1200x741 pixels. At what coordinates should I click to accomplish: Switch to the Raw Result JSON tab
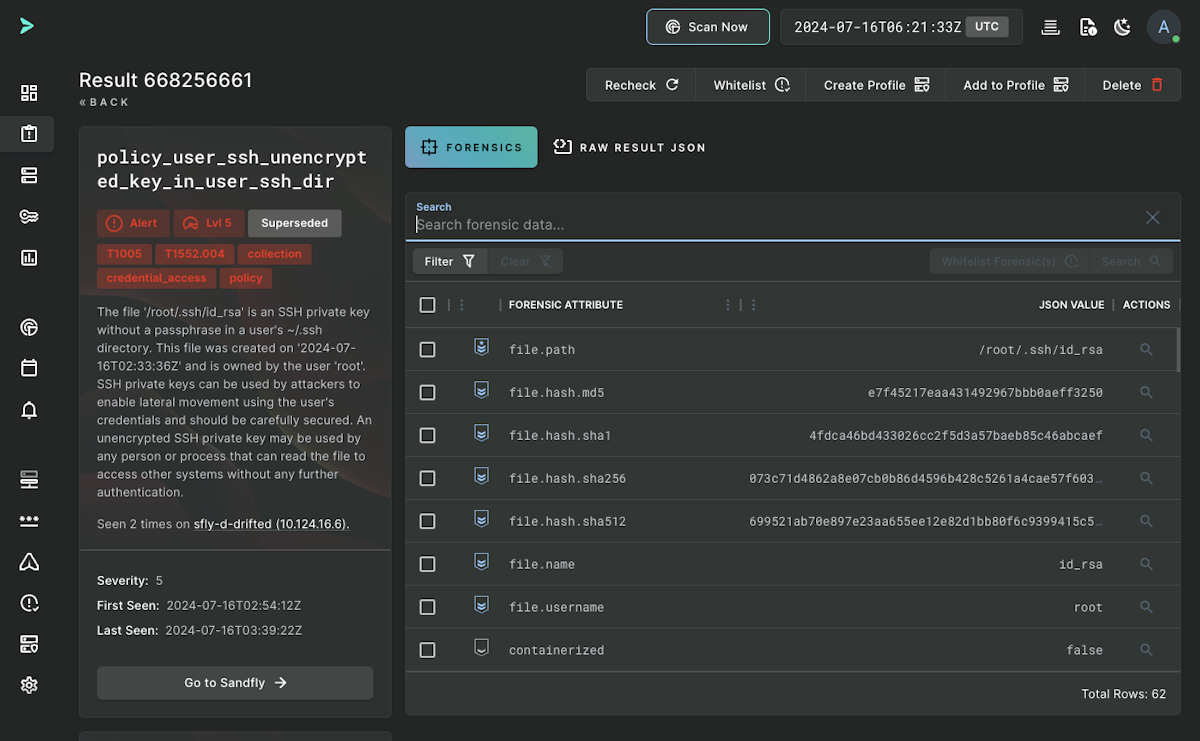629,147
